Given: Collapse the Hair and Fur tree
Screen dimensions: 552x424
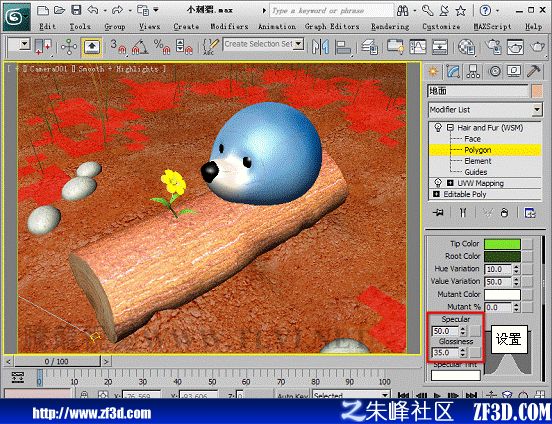Looking at the screenshot, I should coord(450,127).
